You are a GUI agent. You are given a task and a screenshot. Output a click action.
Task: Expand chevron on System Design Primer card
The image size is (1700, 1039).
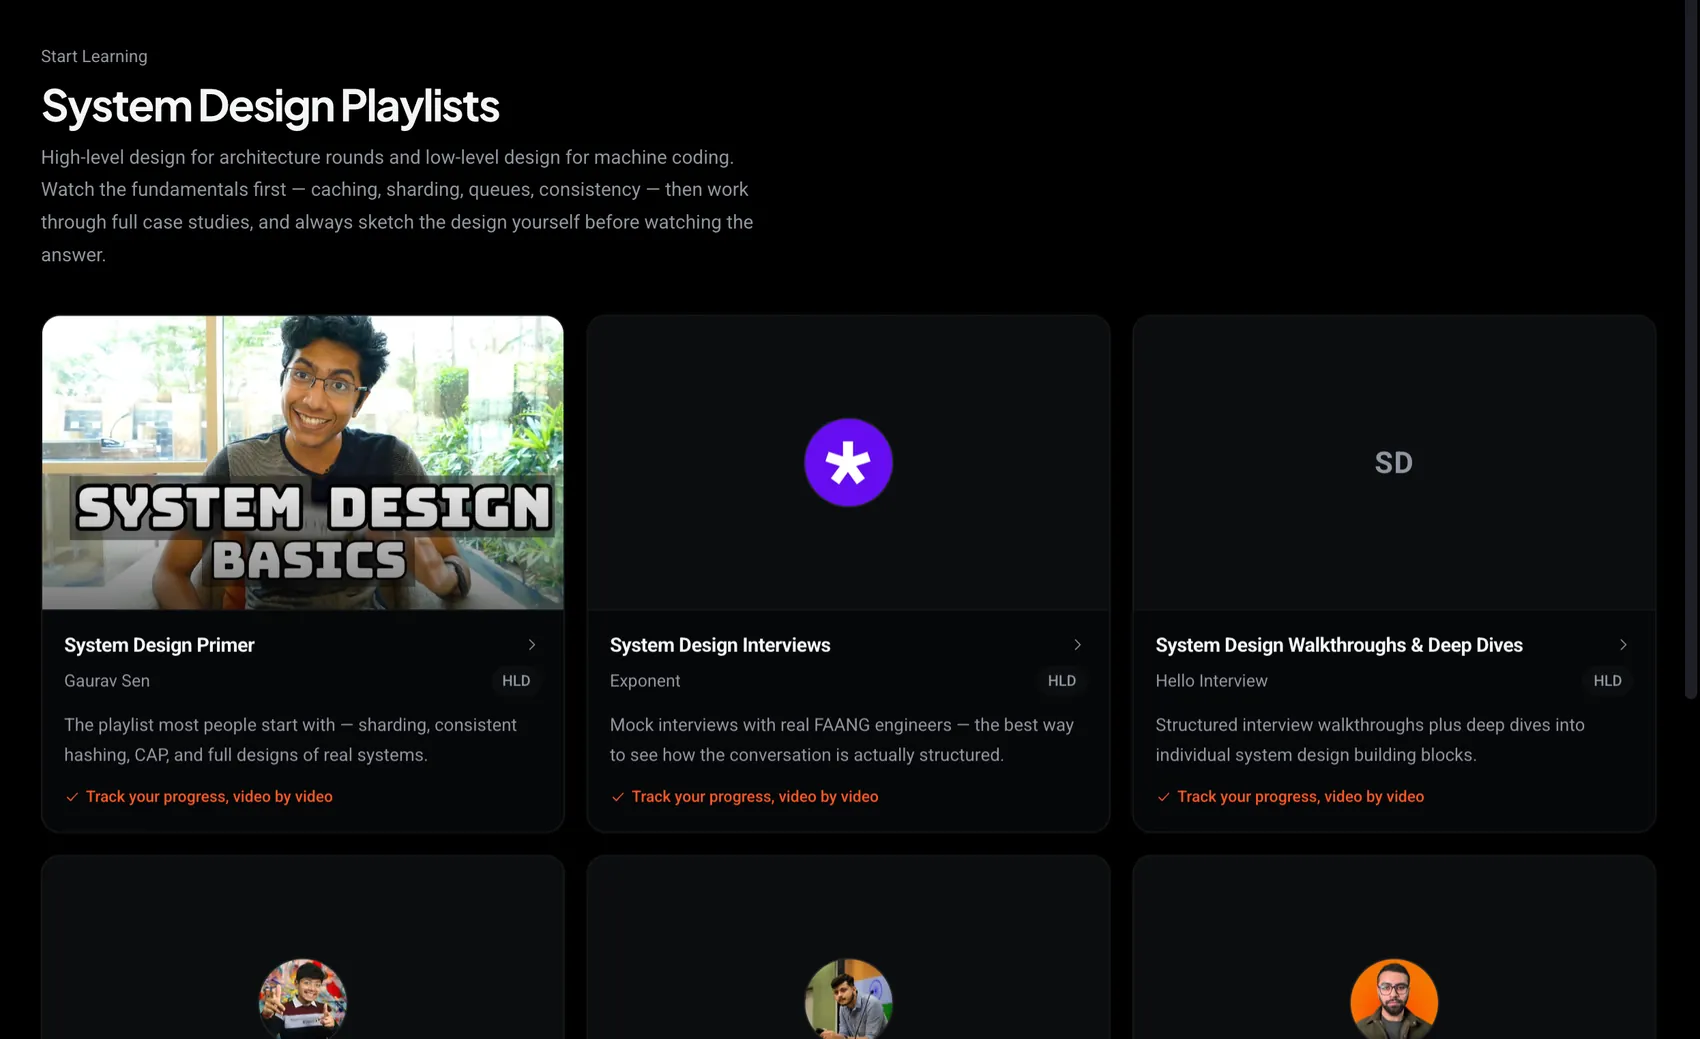point(532,645)
